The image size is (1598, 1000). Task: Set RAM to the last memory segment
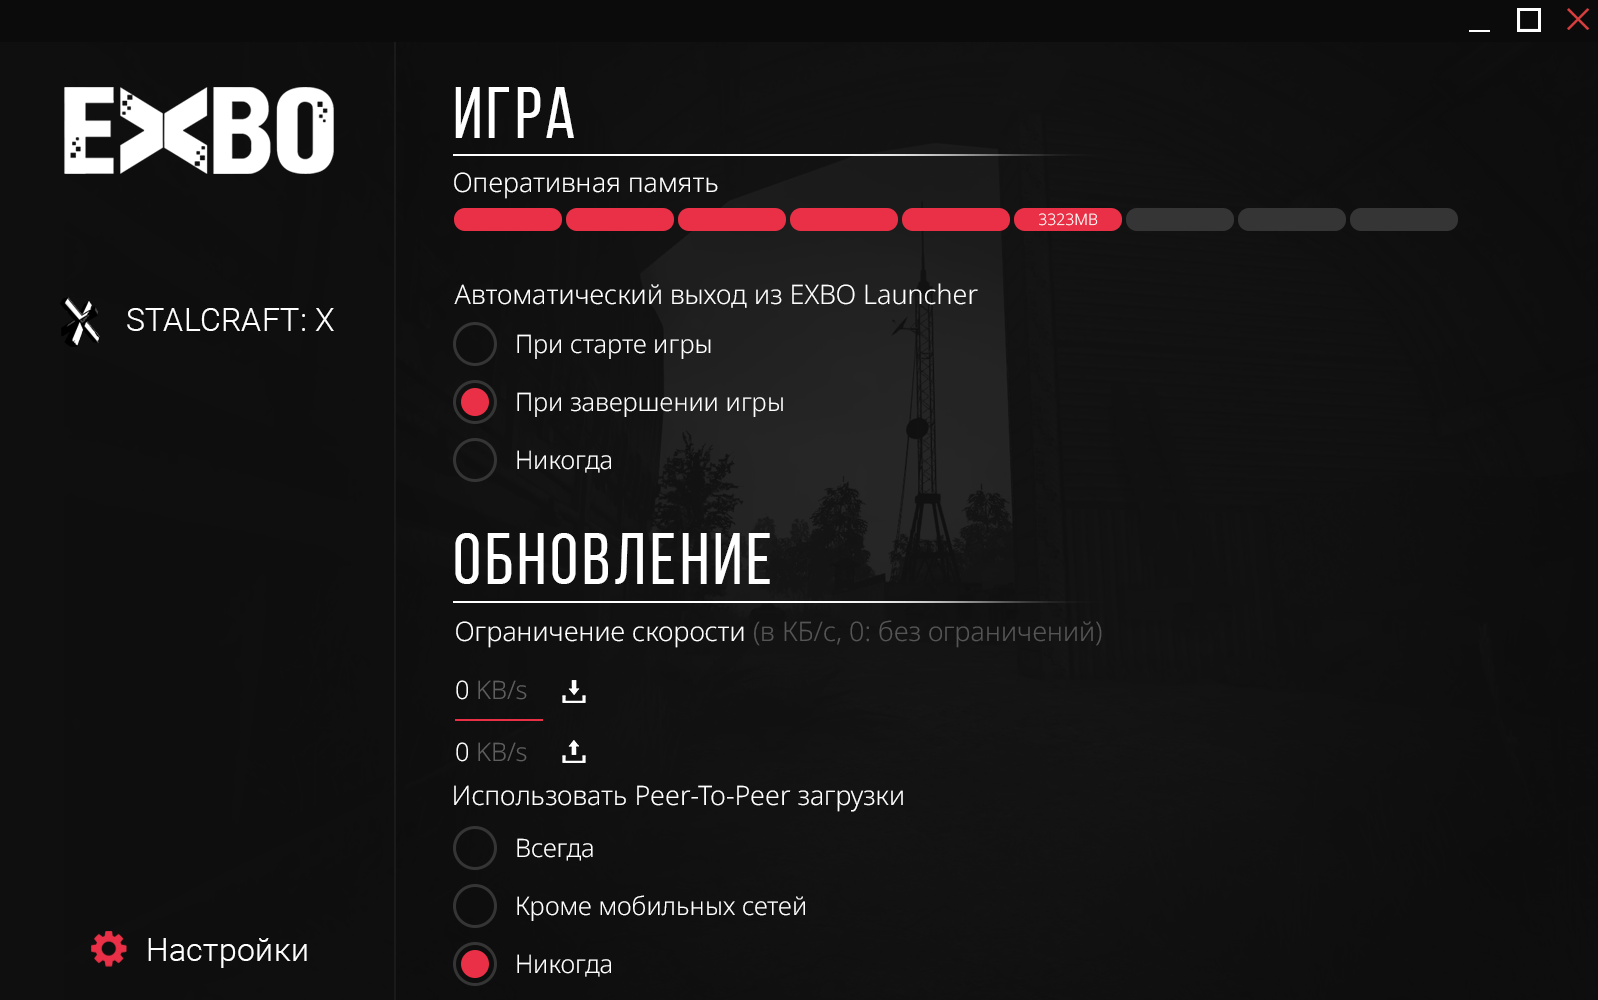[1404, 219]
